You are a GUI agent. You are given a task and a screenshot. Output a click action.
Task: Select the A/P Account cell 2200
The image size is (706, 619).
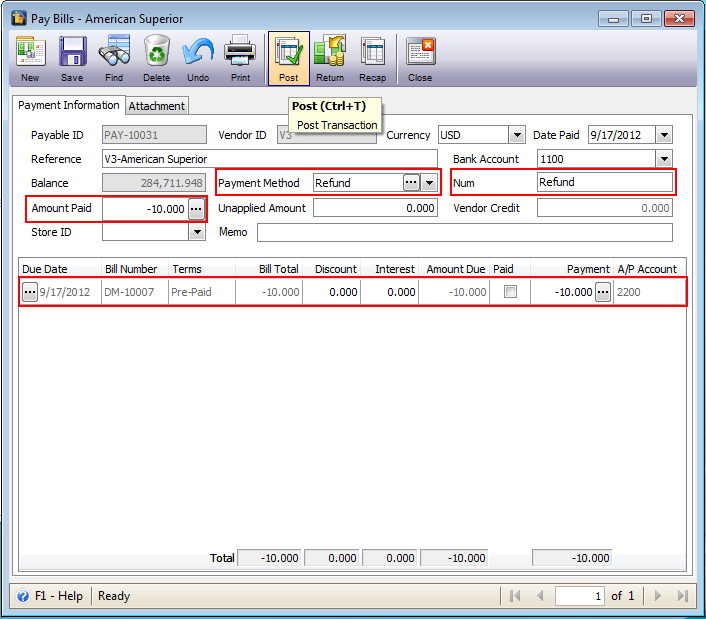pos(650,292)
